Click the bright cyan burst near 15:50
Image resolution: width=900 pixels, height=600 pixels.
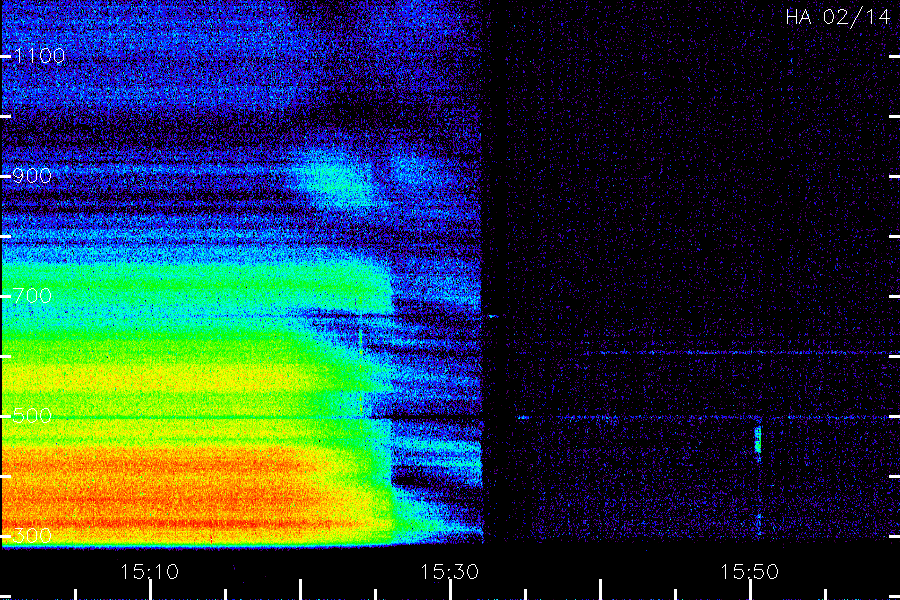[x=758, y=440]
